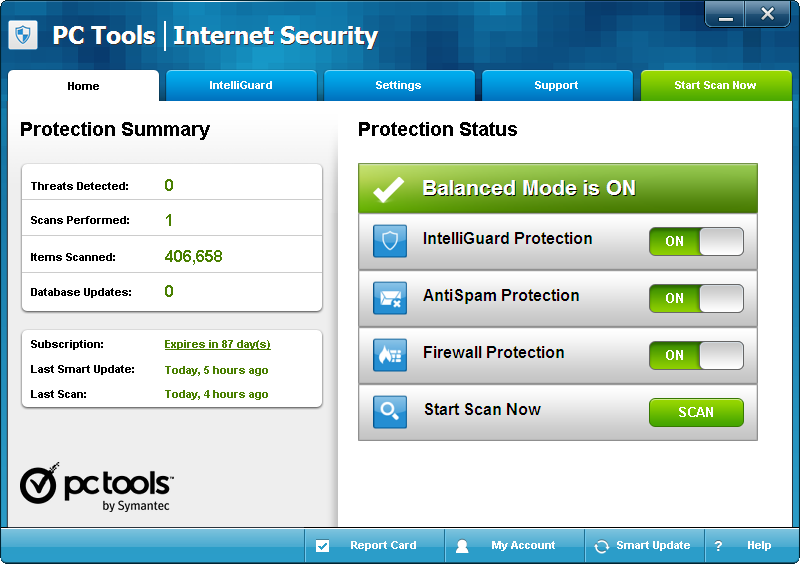Switch to the Settings tab

point(398,86)
